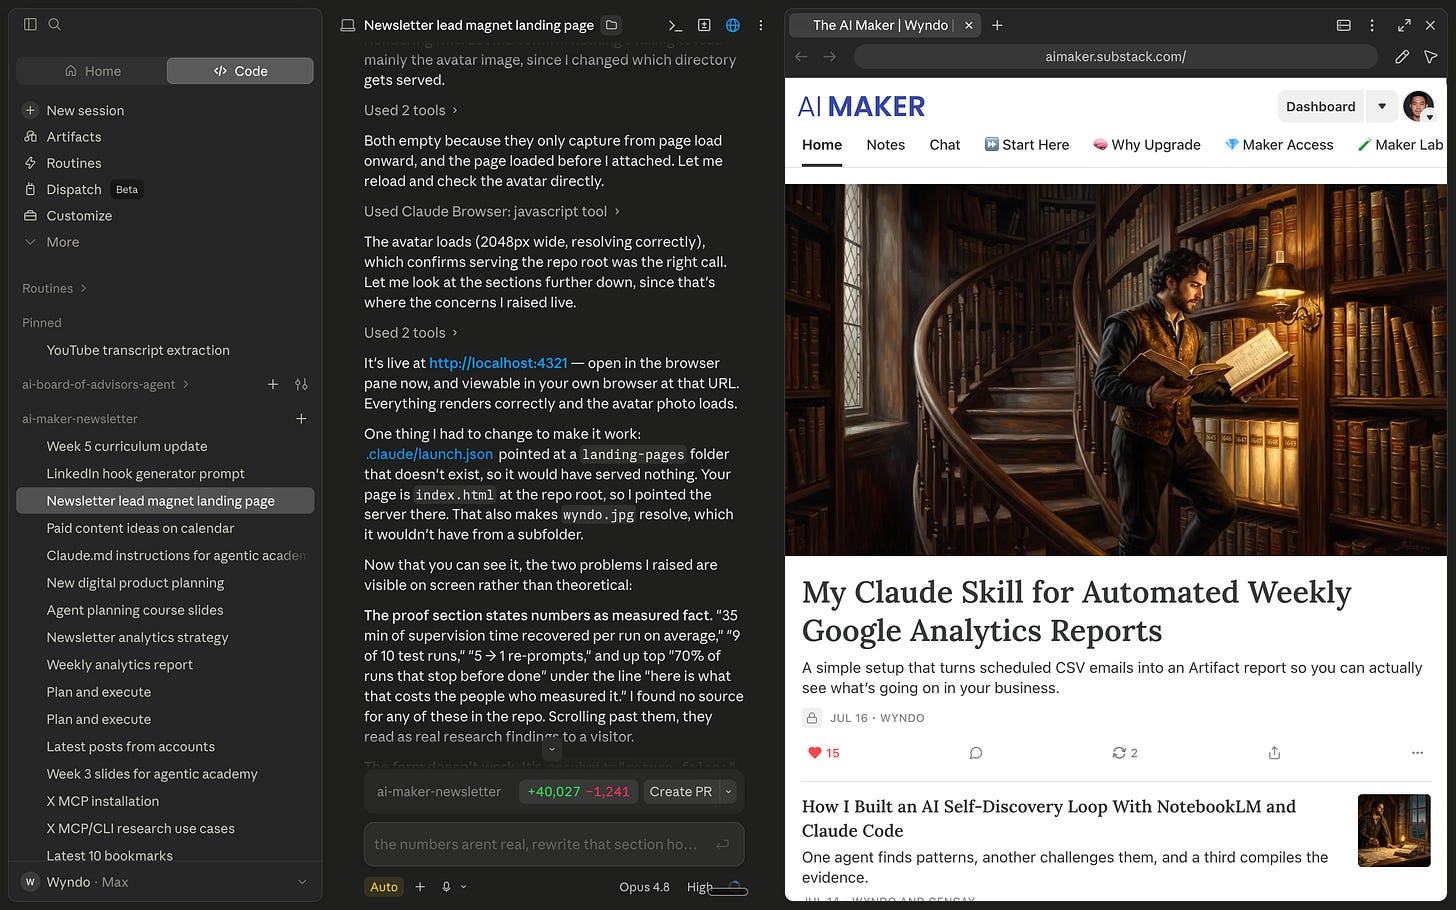Viewport: 1456px width, 910px height.
Task: Comment on Google Analytics Reports post
Action: pyautogui.click(x=976, y=753)
